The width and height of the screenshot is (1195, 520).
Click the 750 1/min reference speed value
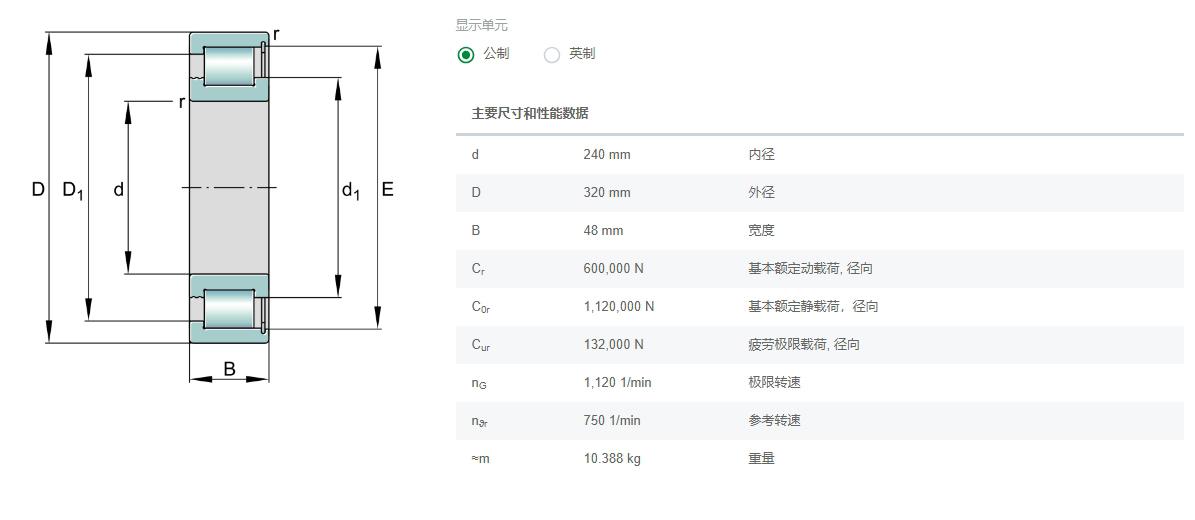612,421
